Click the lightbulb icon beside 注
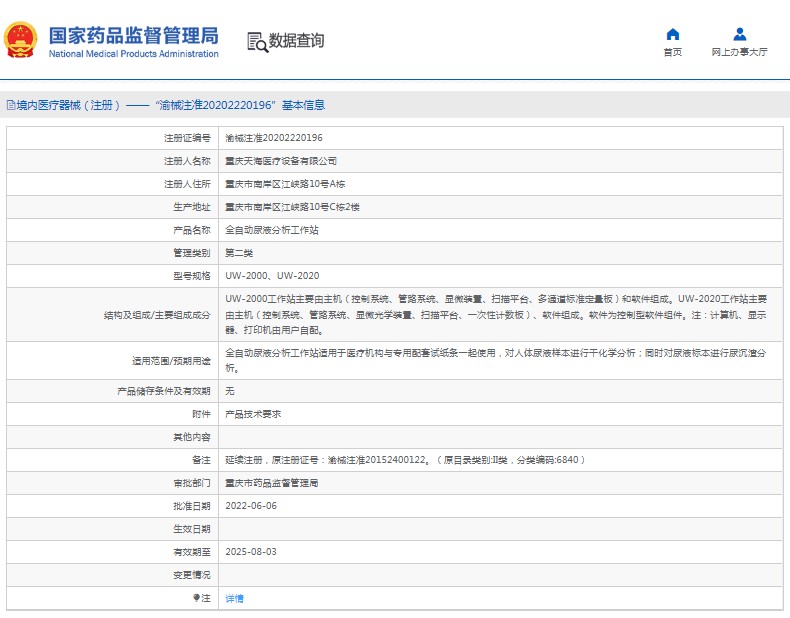 pyautogui.click(x=196, y=598)
